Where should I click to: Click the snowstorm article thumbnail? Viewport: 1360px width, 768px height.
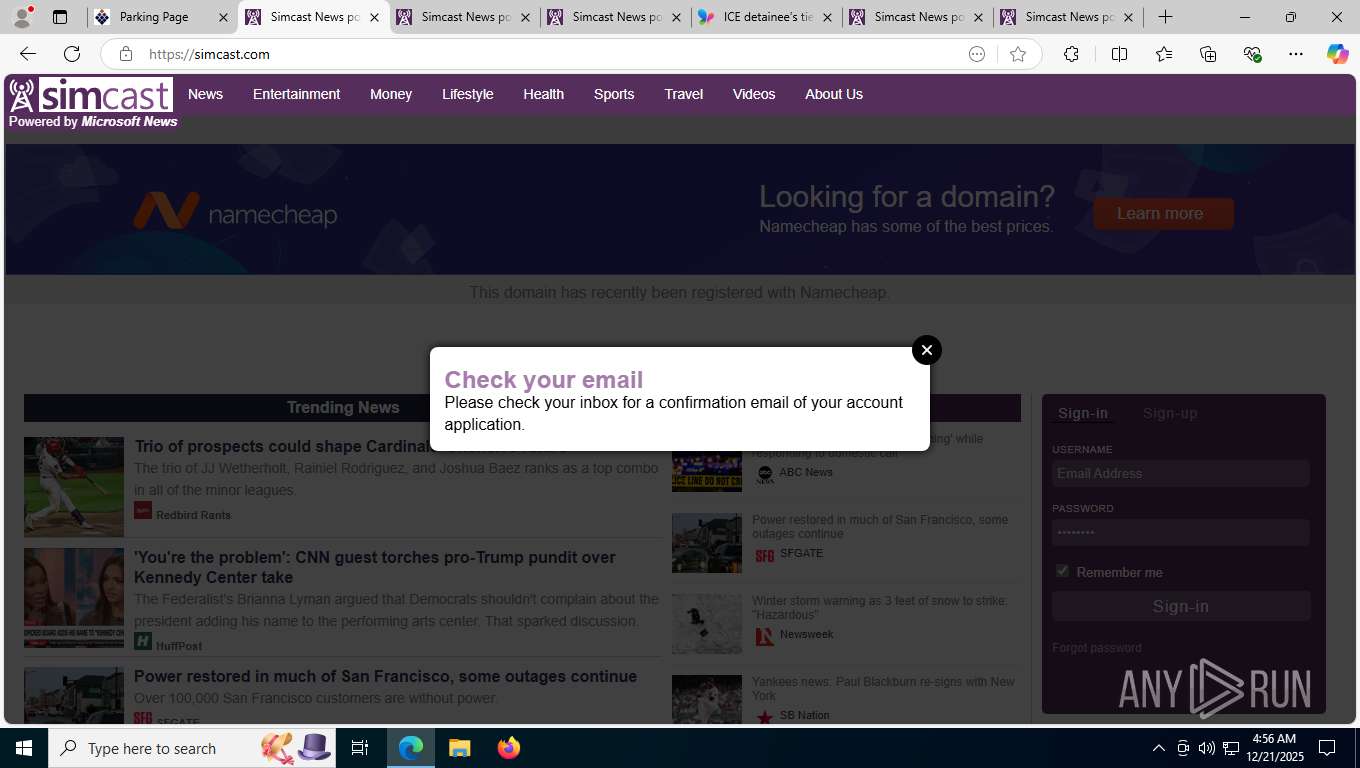707,624
